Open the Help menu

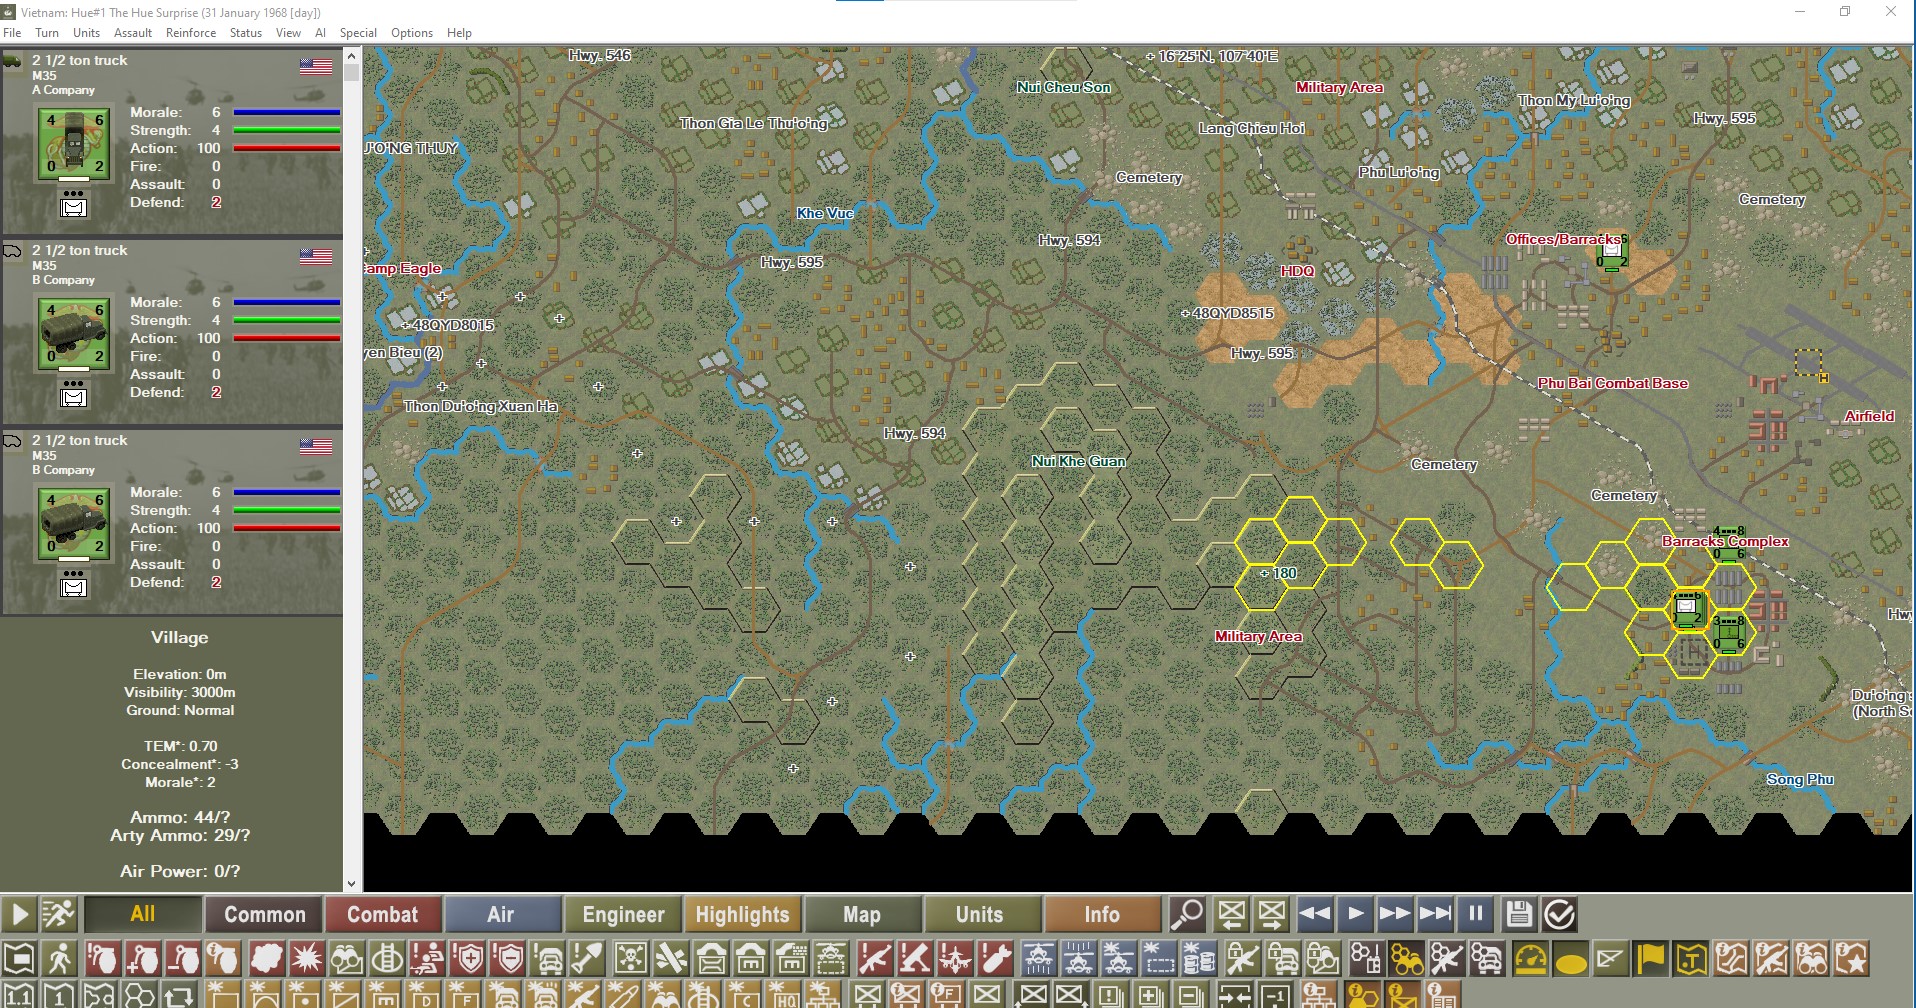tap(459, 33)
